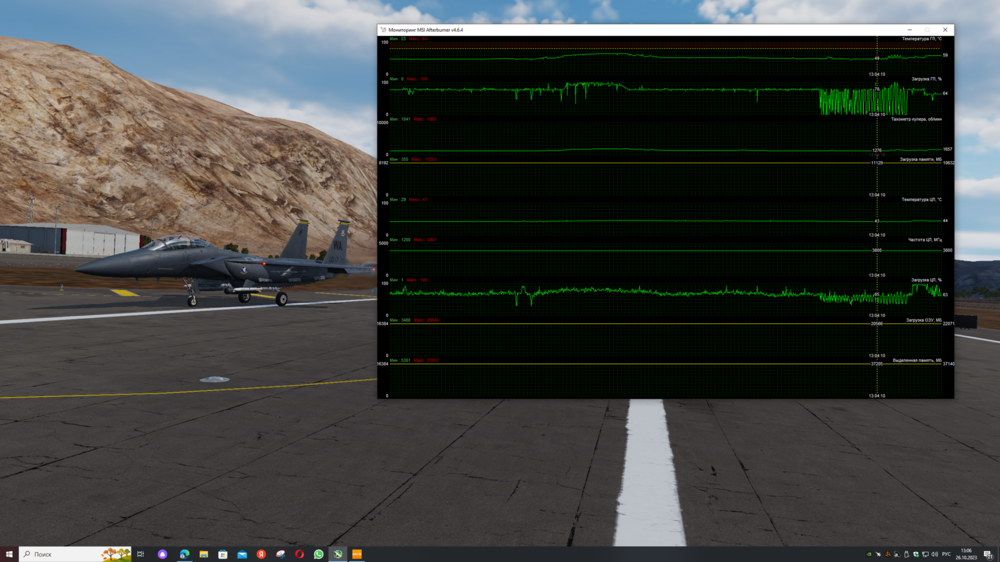Click the spiky section of GPU load graph
The height and width of the screenshot is (562, 1000).
[x=864, y=101]
